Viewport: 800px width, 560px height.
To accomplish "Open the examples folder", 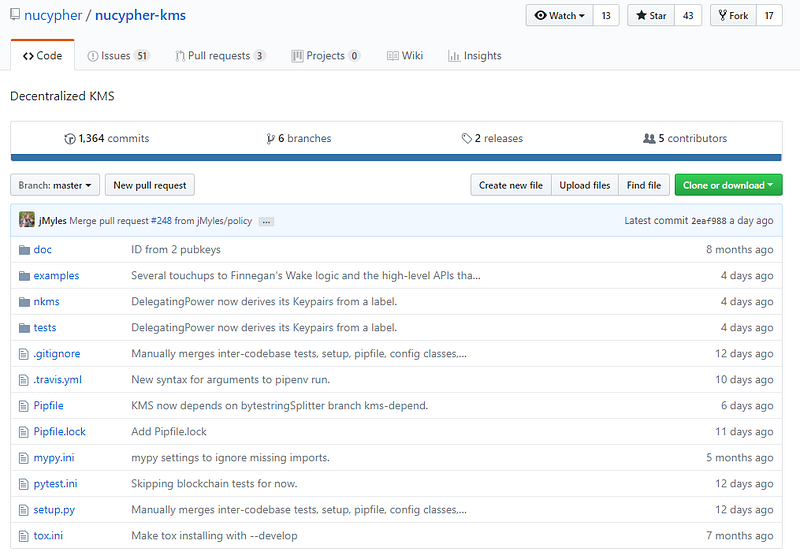I will coord(56,275).
